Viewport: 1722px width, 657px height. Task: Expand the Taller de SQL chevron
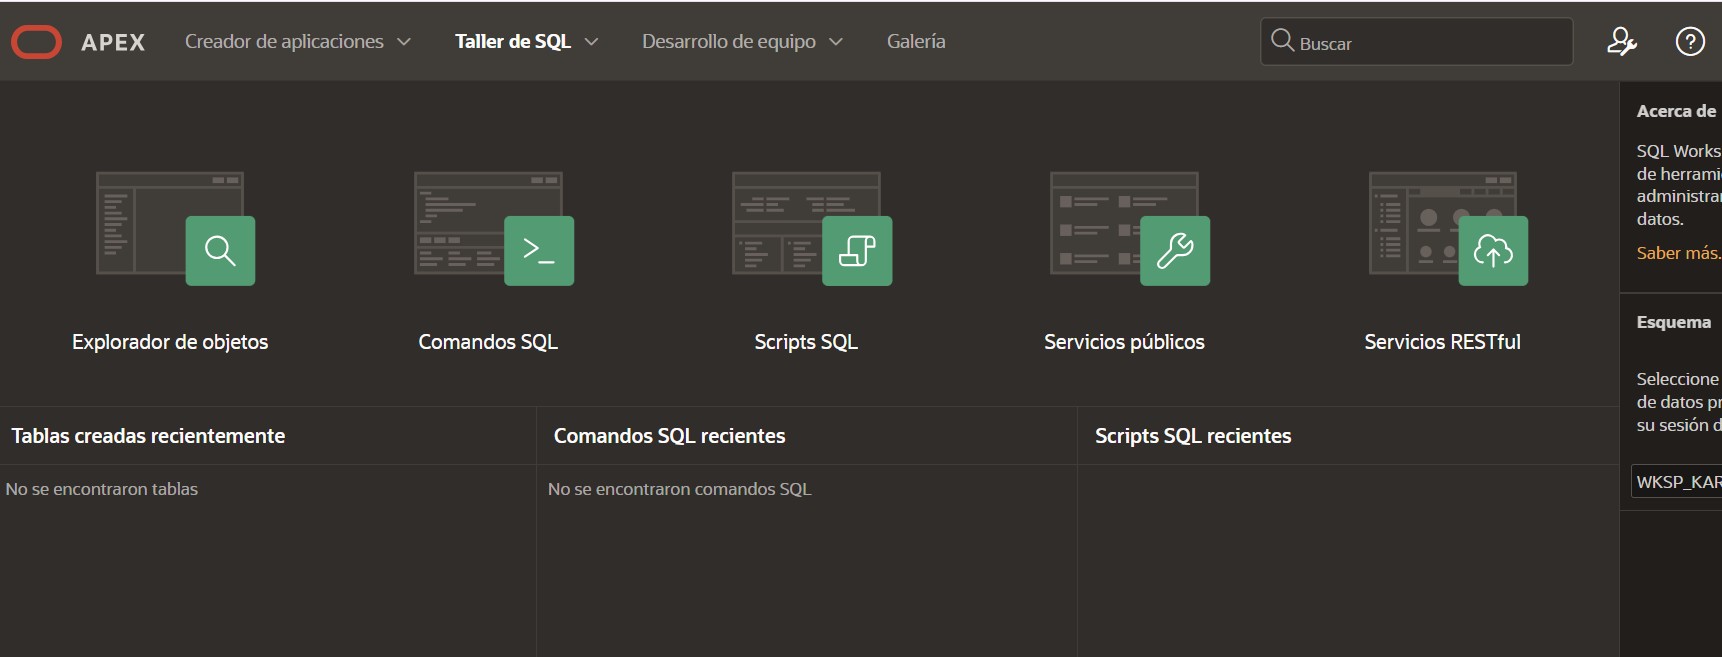pyautogui.click(x=591, y=42)
